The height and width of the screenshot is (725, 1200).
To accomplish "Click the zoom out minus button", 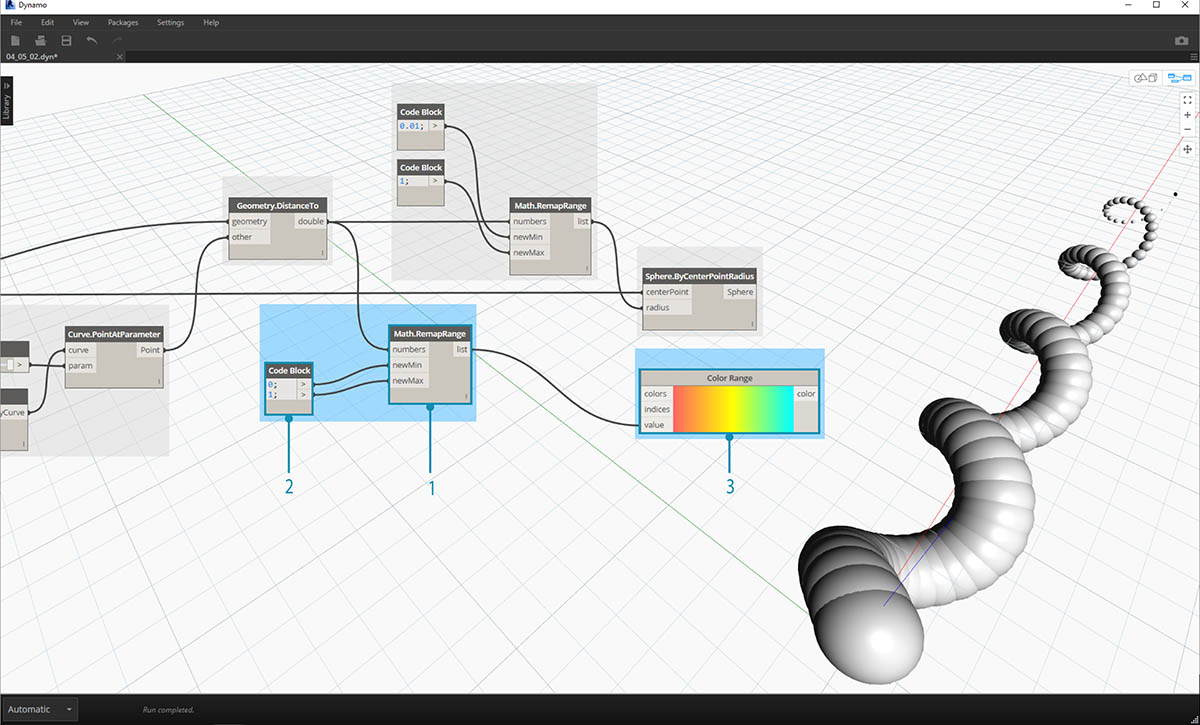I will [1187, 129].
